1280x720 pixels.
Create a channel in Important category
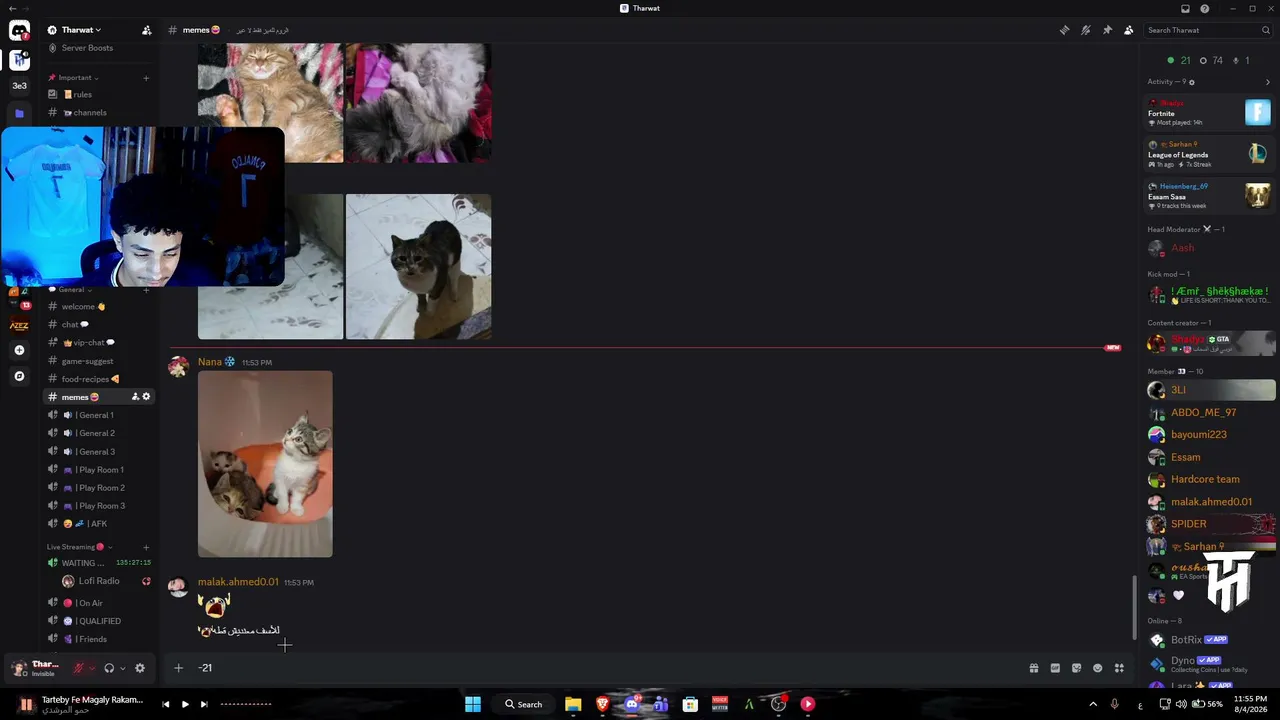point(146,78)
